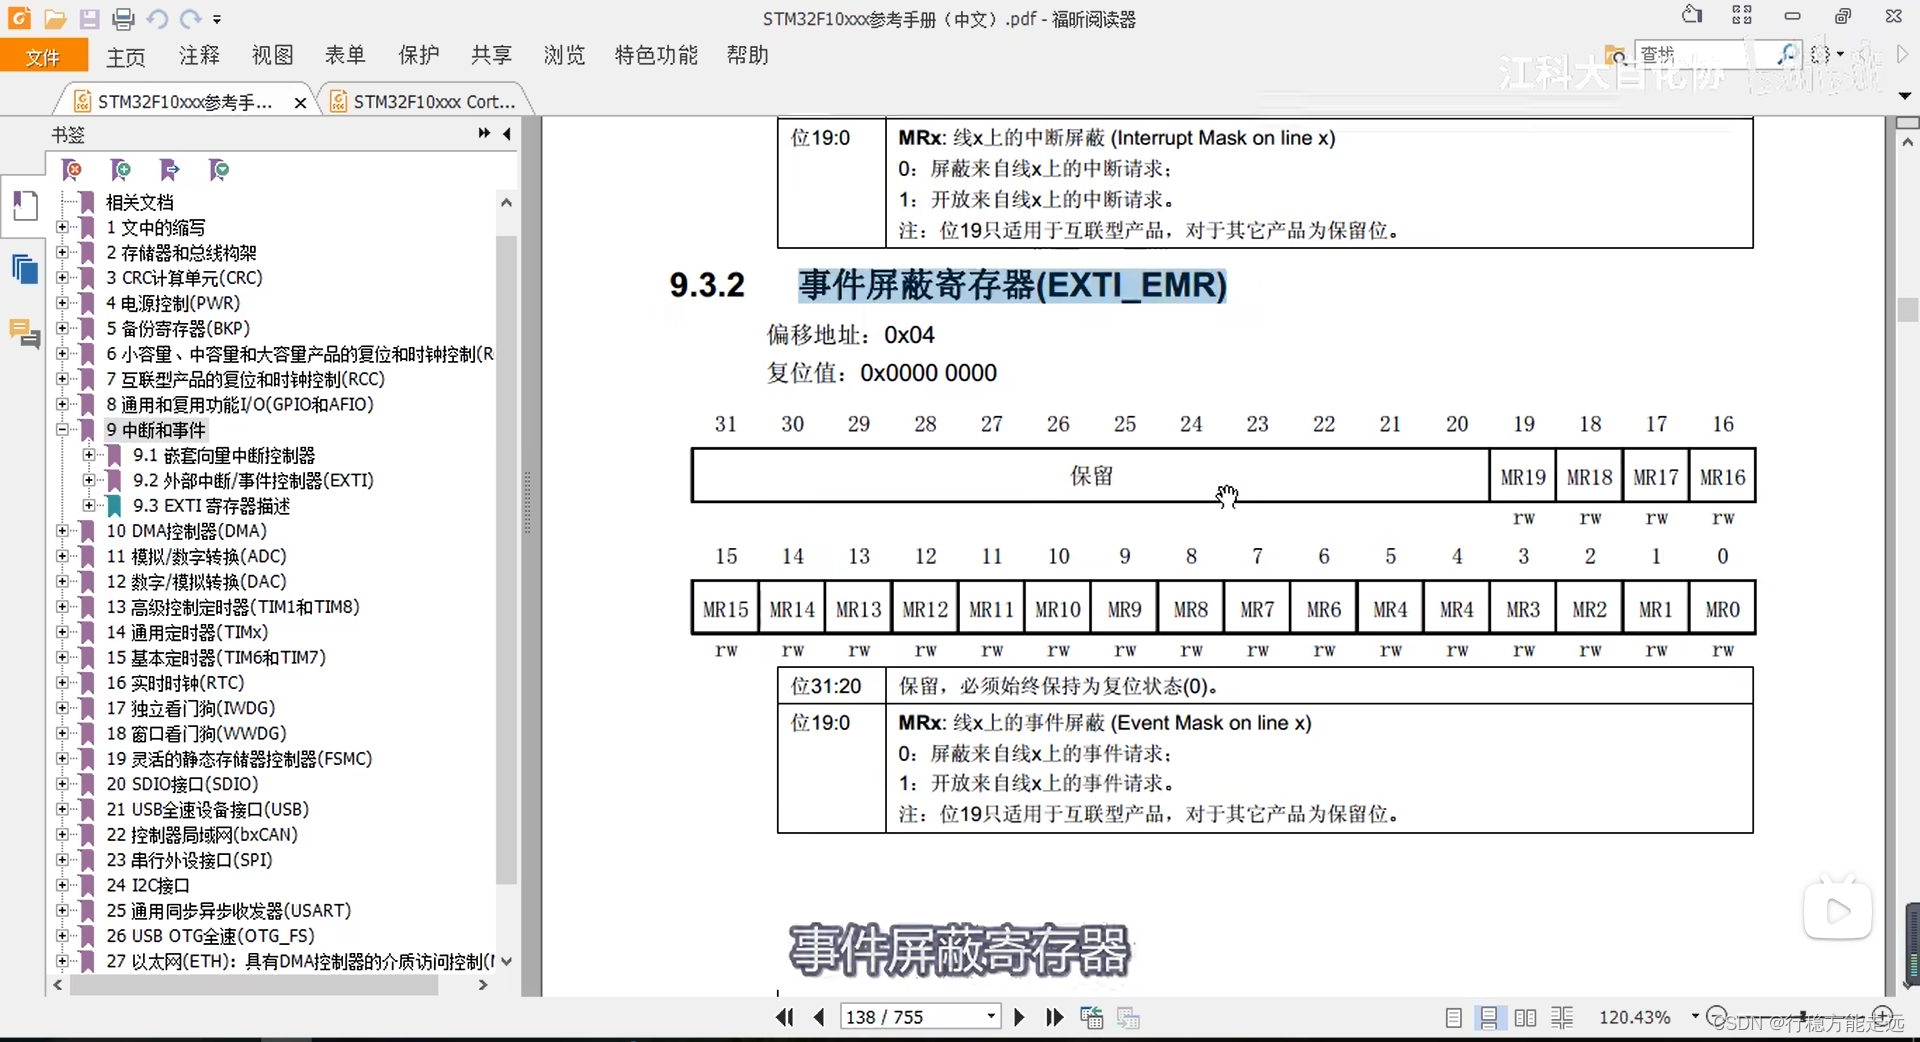Select single page view mode

(1454, 1018)
